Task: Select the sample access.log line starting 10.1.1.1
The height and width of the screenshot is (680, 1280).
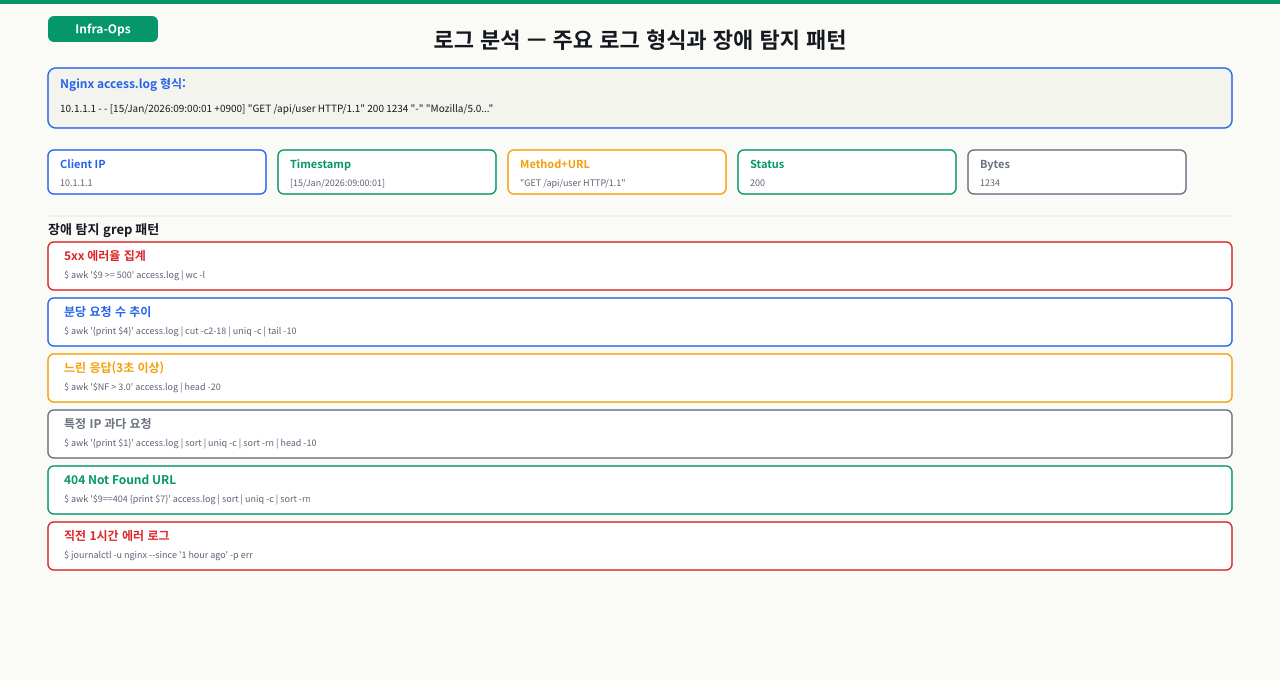Action: point(276,108)
